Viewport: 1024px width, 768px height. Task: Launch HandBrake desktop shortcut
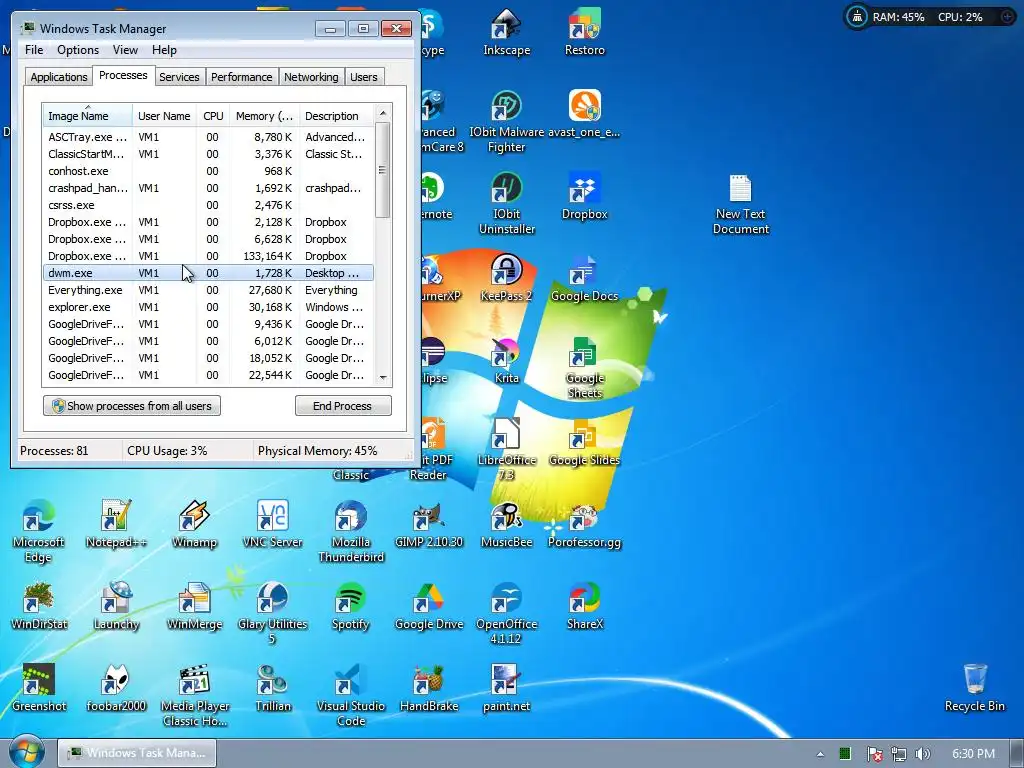tap(428, 688)
